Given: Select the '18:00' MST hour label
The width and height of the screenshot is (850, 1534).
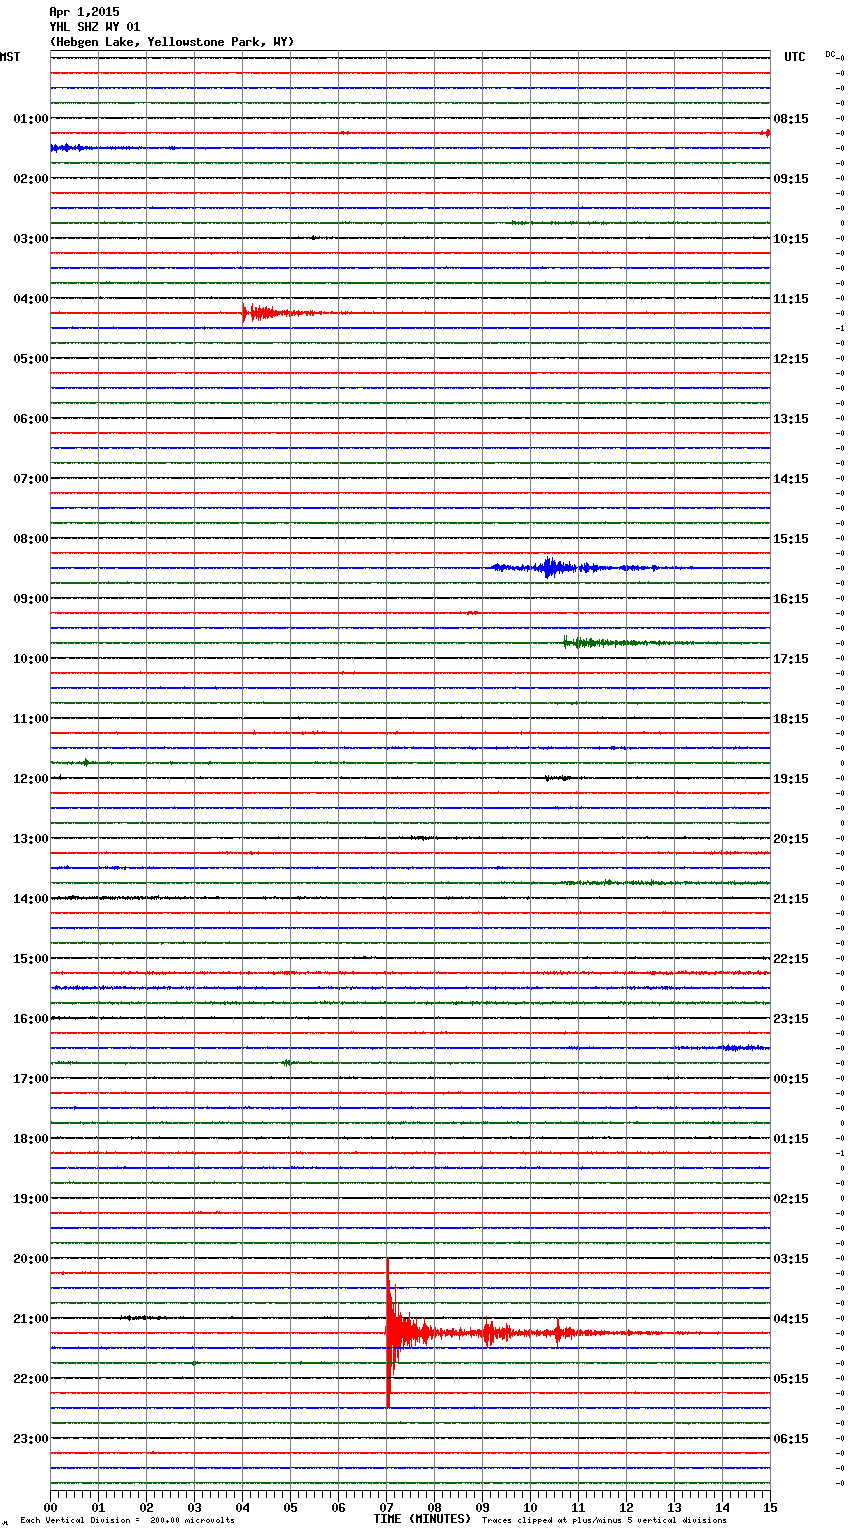Looking at the screenshot, I should coord(31,1139).
